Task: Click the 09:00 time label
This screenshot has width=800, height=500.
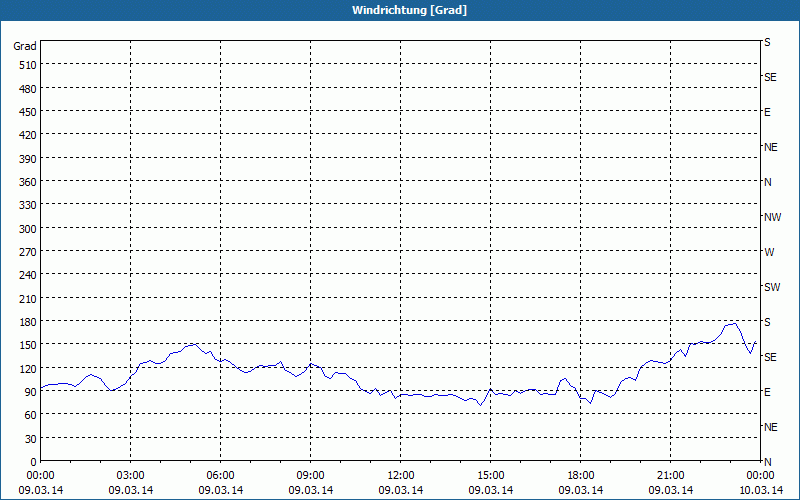Action: pos(310,476)
